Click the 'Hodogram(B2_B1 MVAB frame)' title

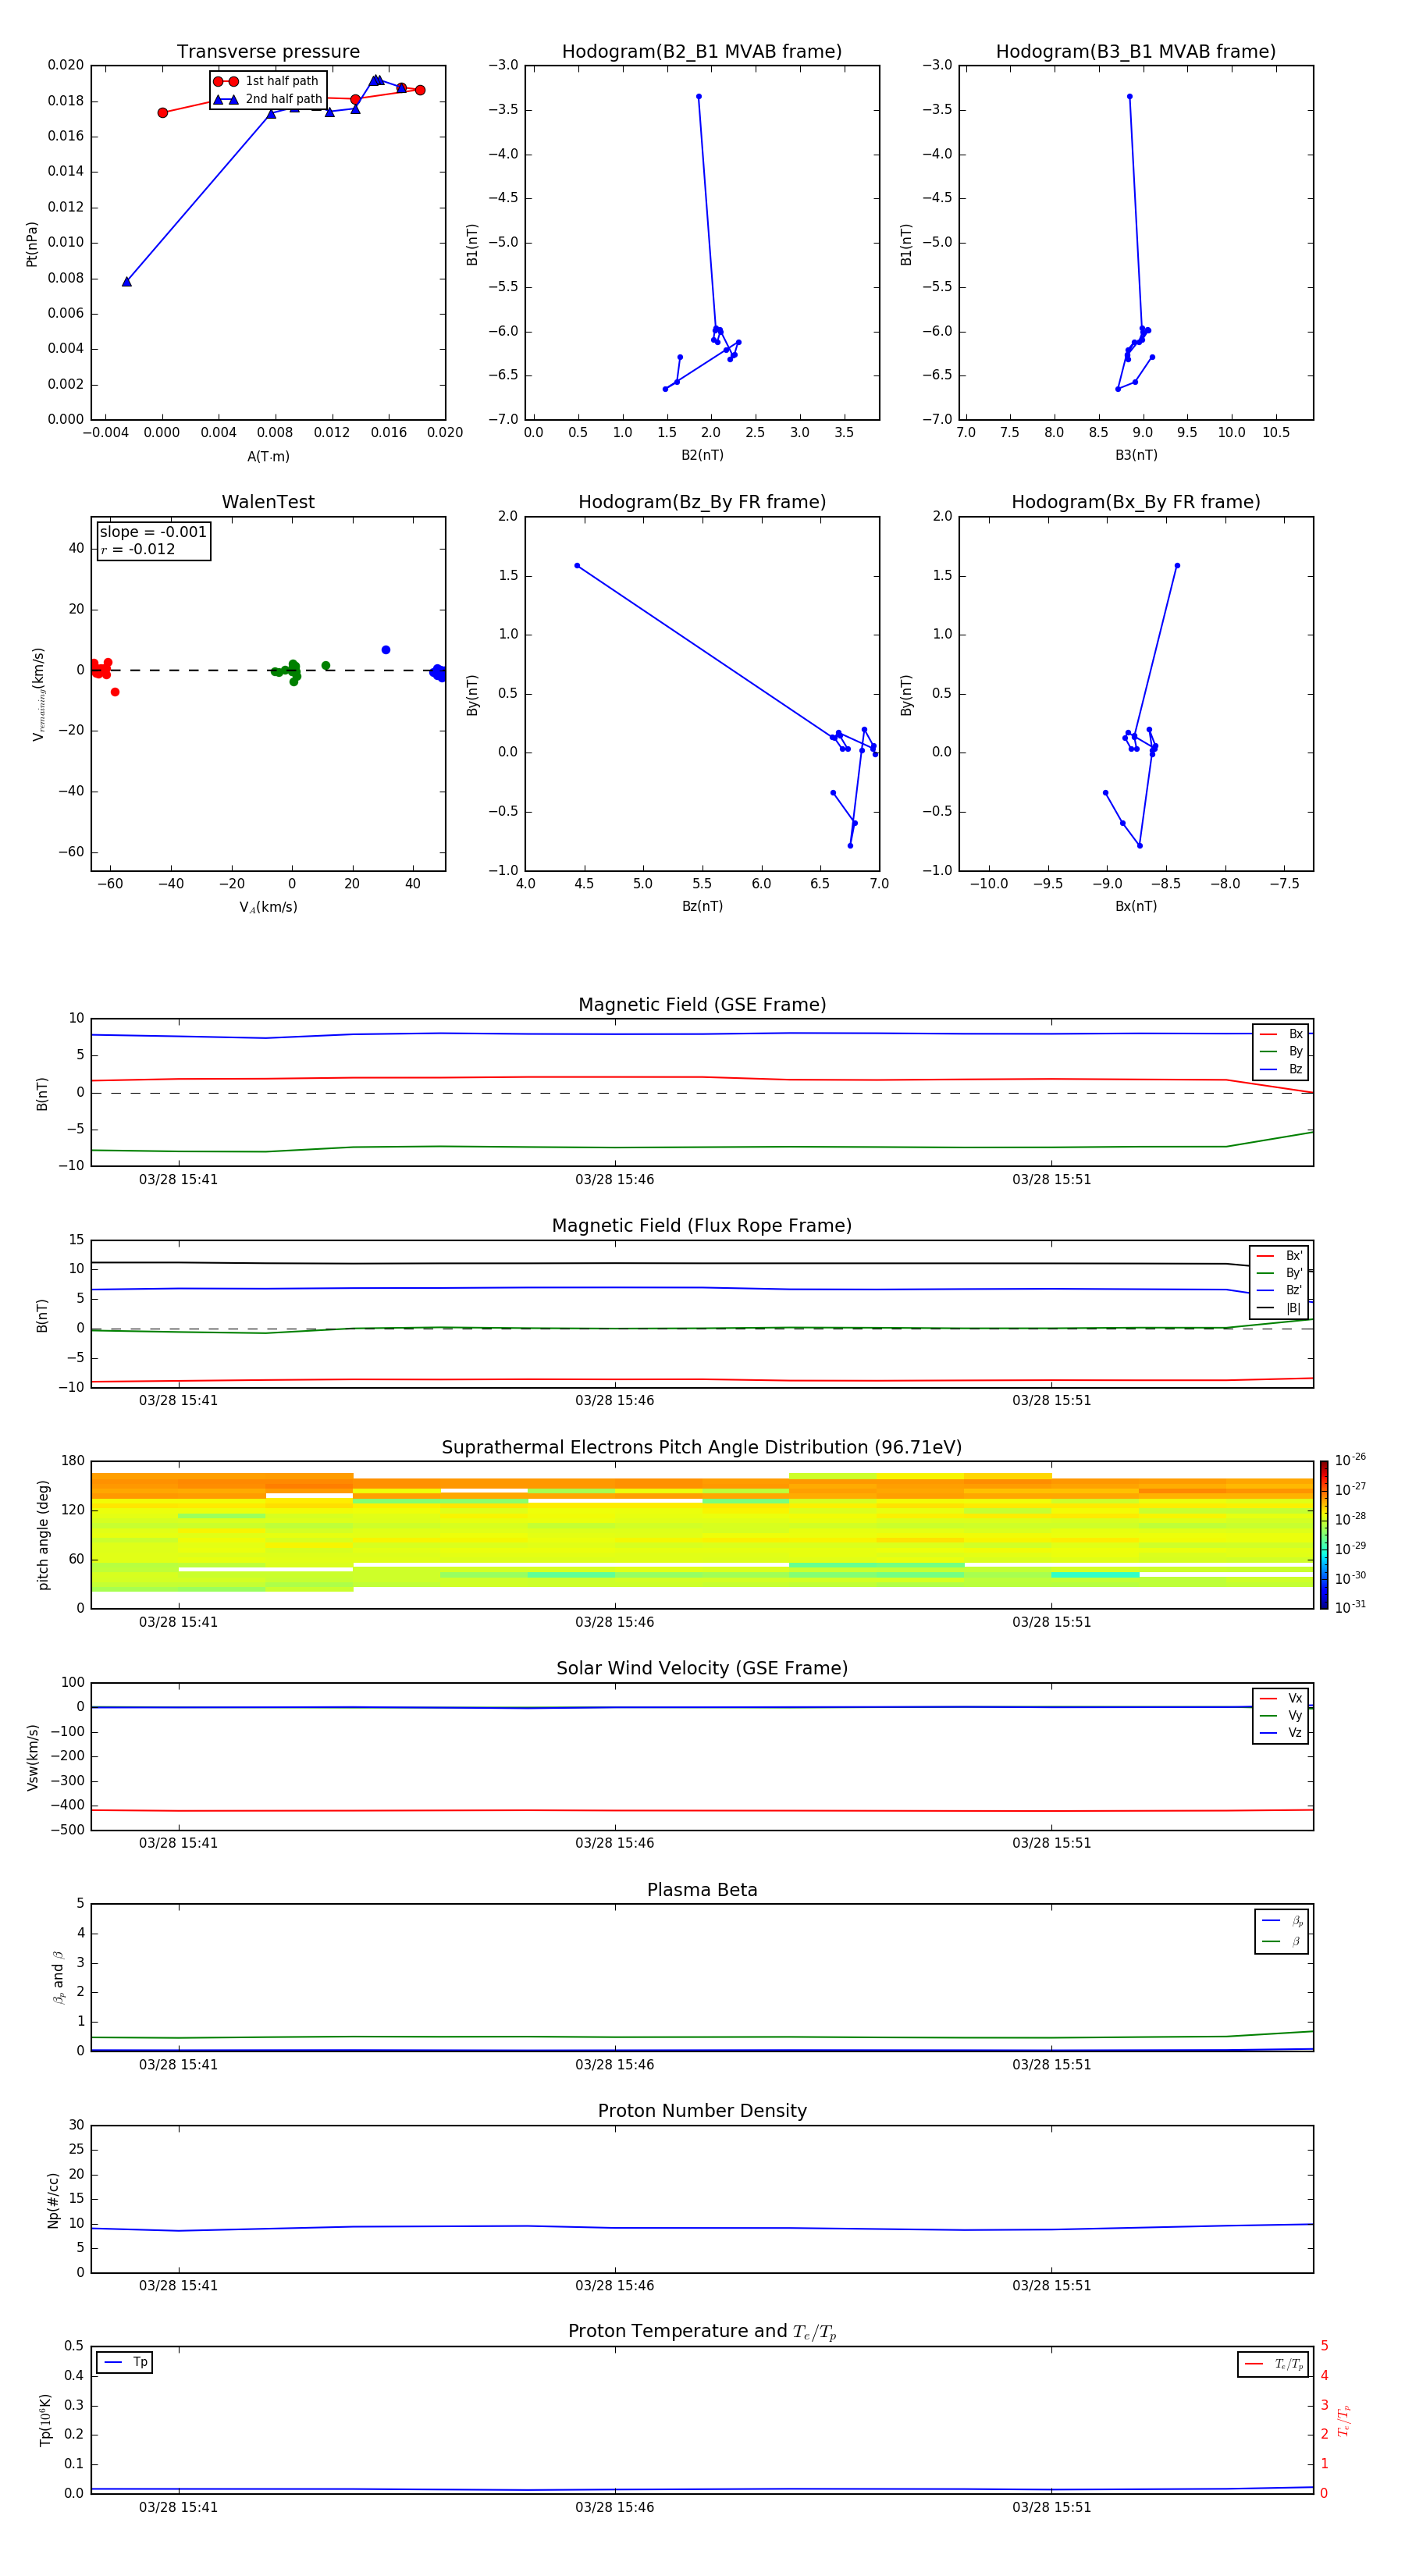[702, 52]
